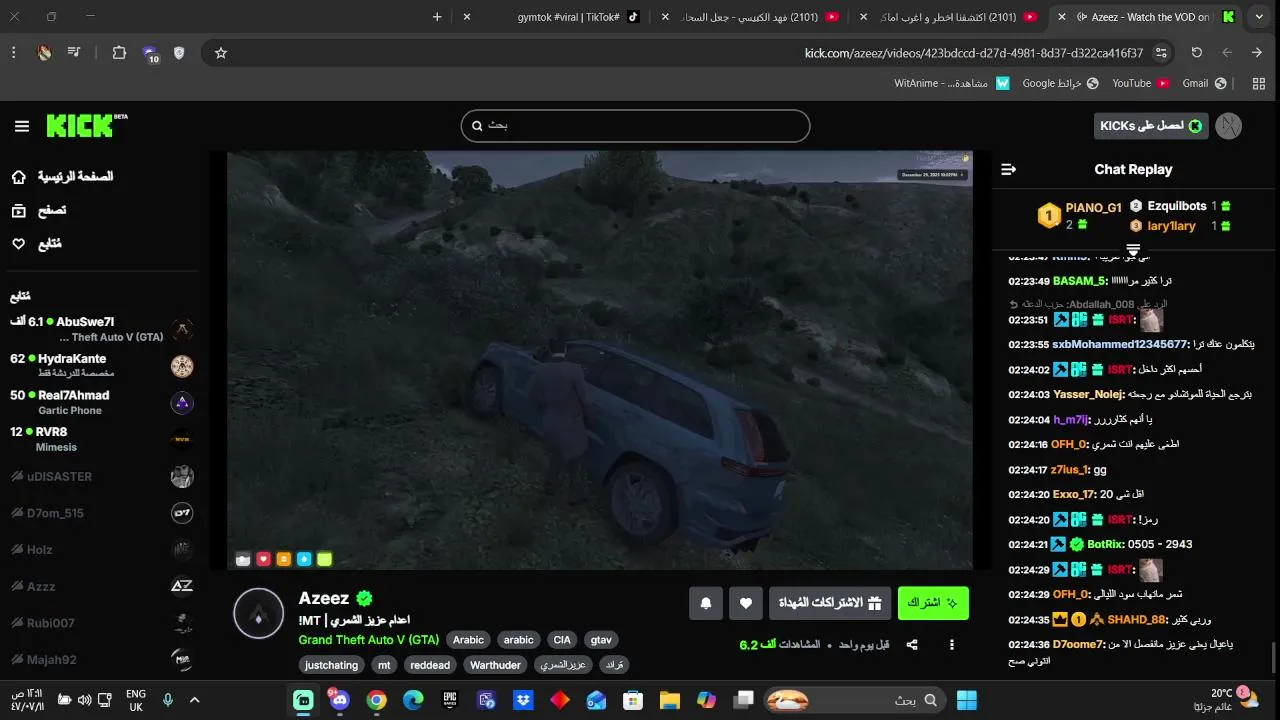
Task: Click the Windows Start button
Action: pyautogui.click(x=966, y=700)
